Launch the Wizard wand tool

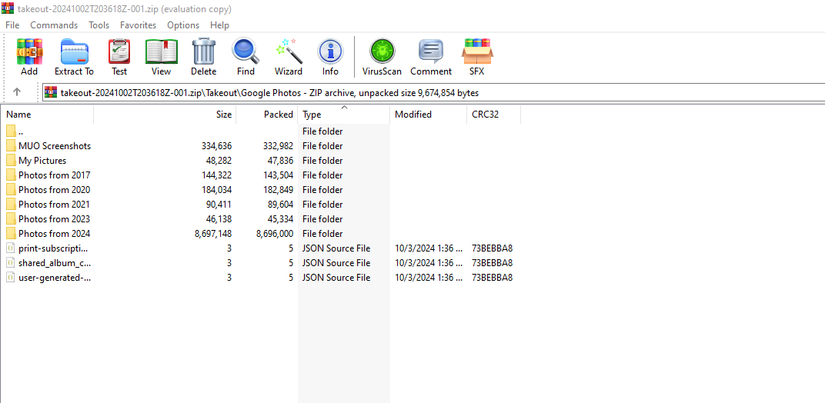pos(288,52)
